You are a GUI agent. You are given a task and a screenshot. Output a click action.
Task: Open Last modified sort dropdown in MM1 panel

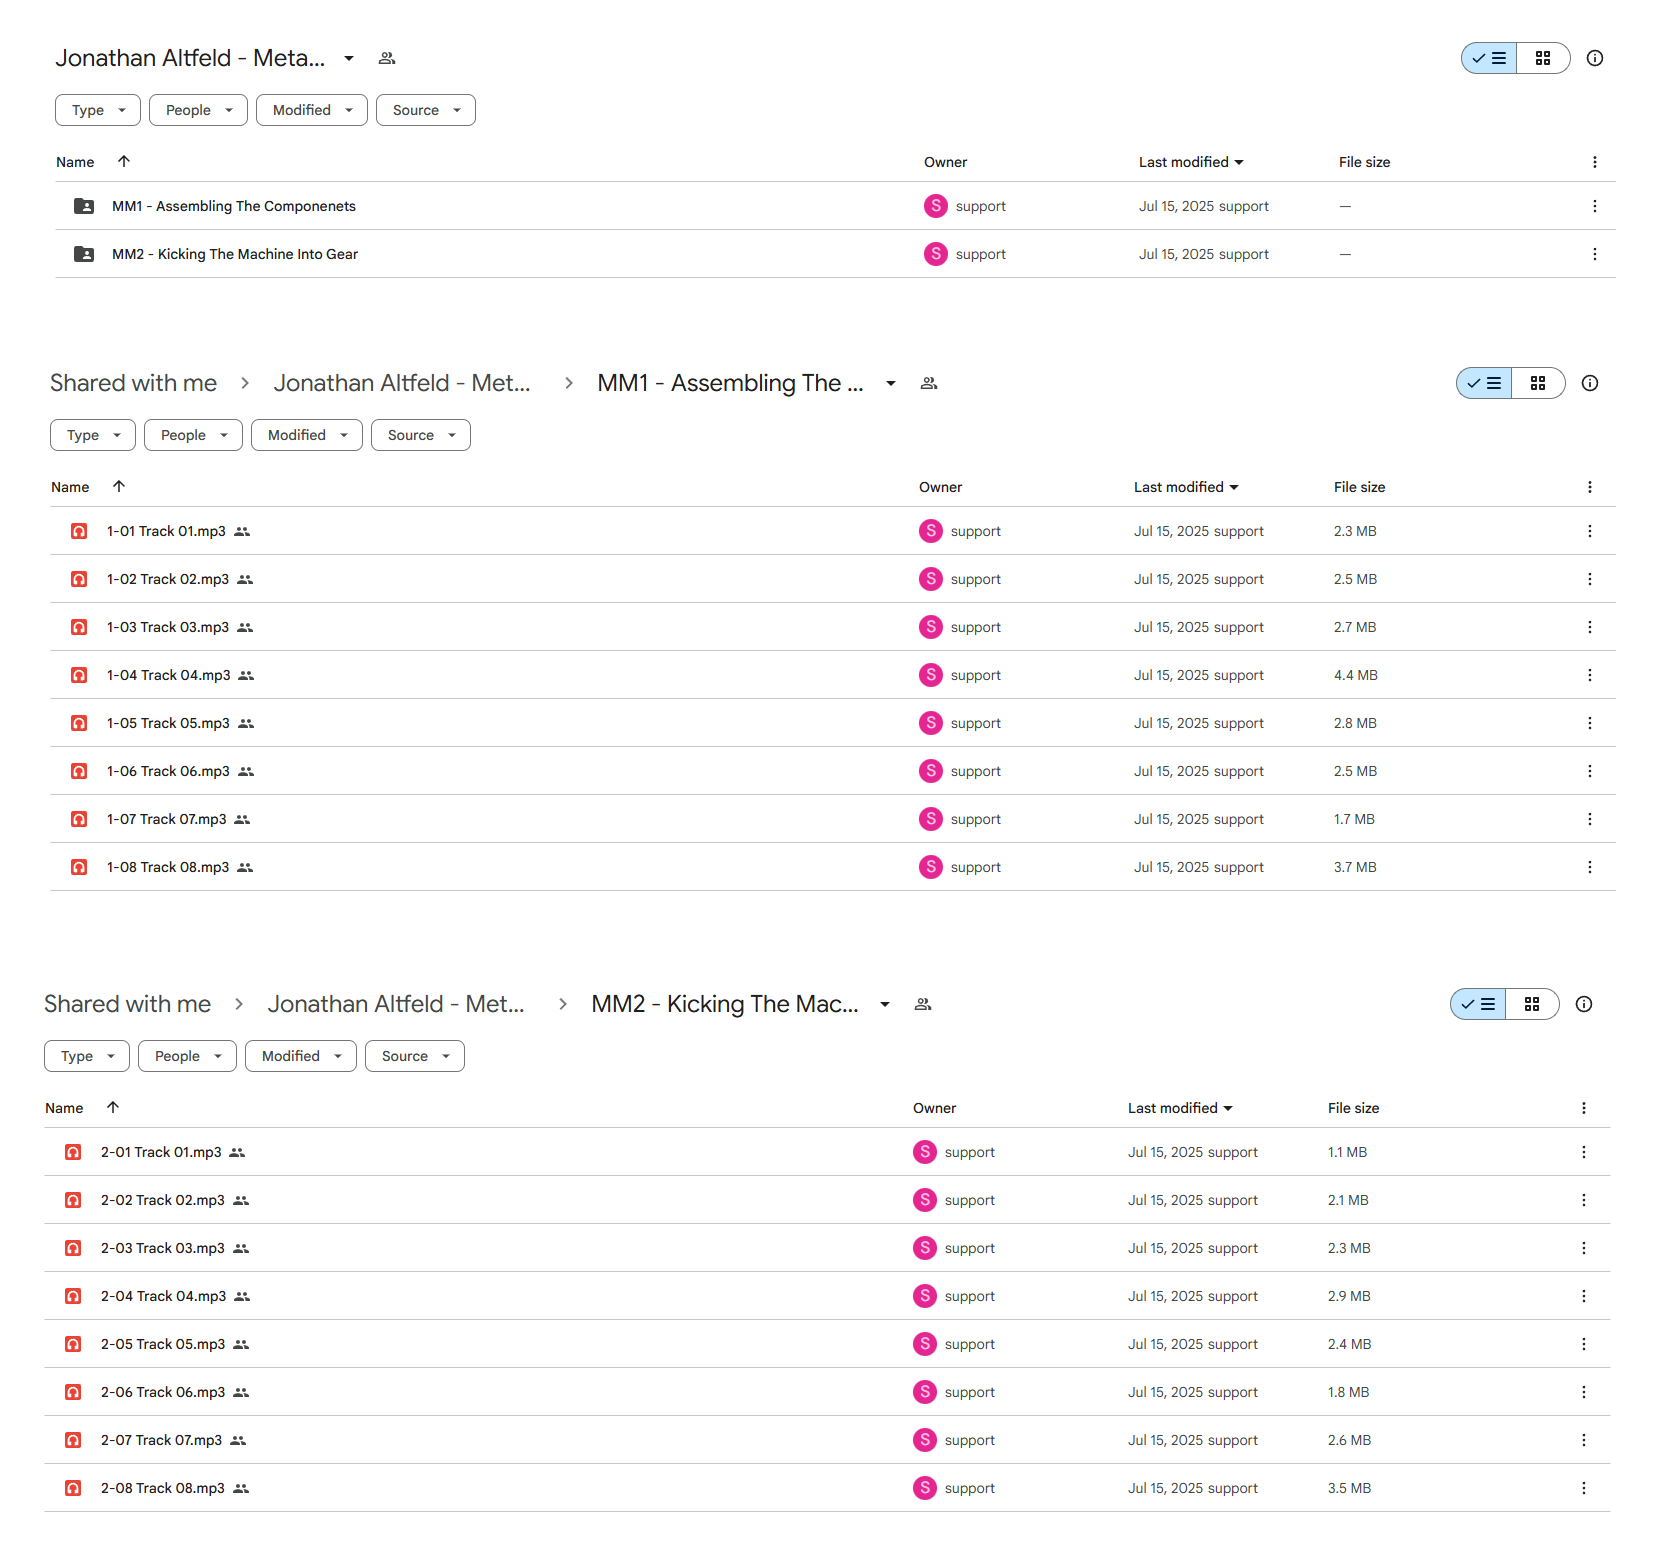coord(1186,487)
